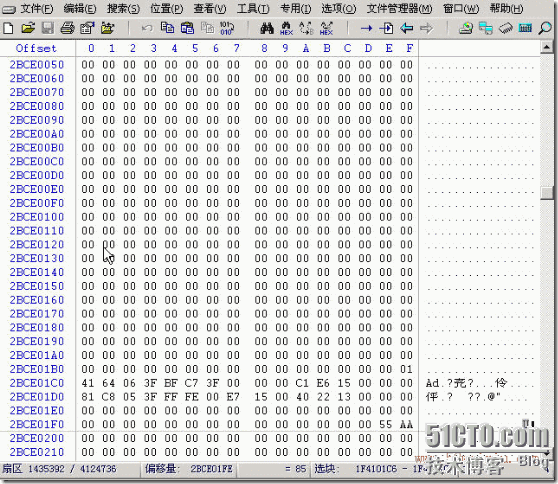Click offset row 2BCE0050
Screen dimensions: 558x484
click(37, 65)
